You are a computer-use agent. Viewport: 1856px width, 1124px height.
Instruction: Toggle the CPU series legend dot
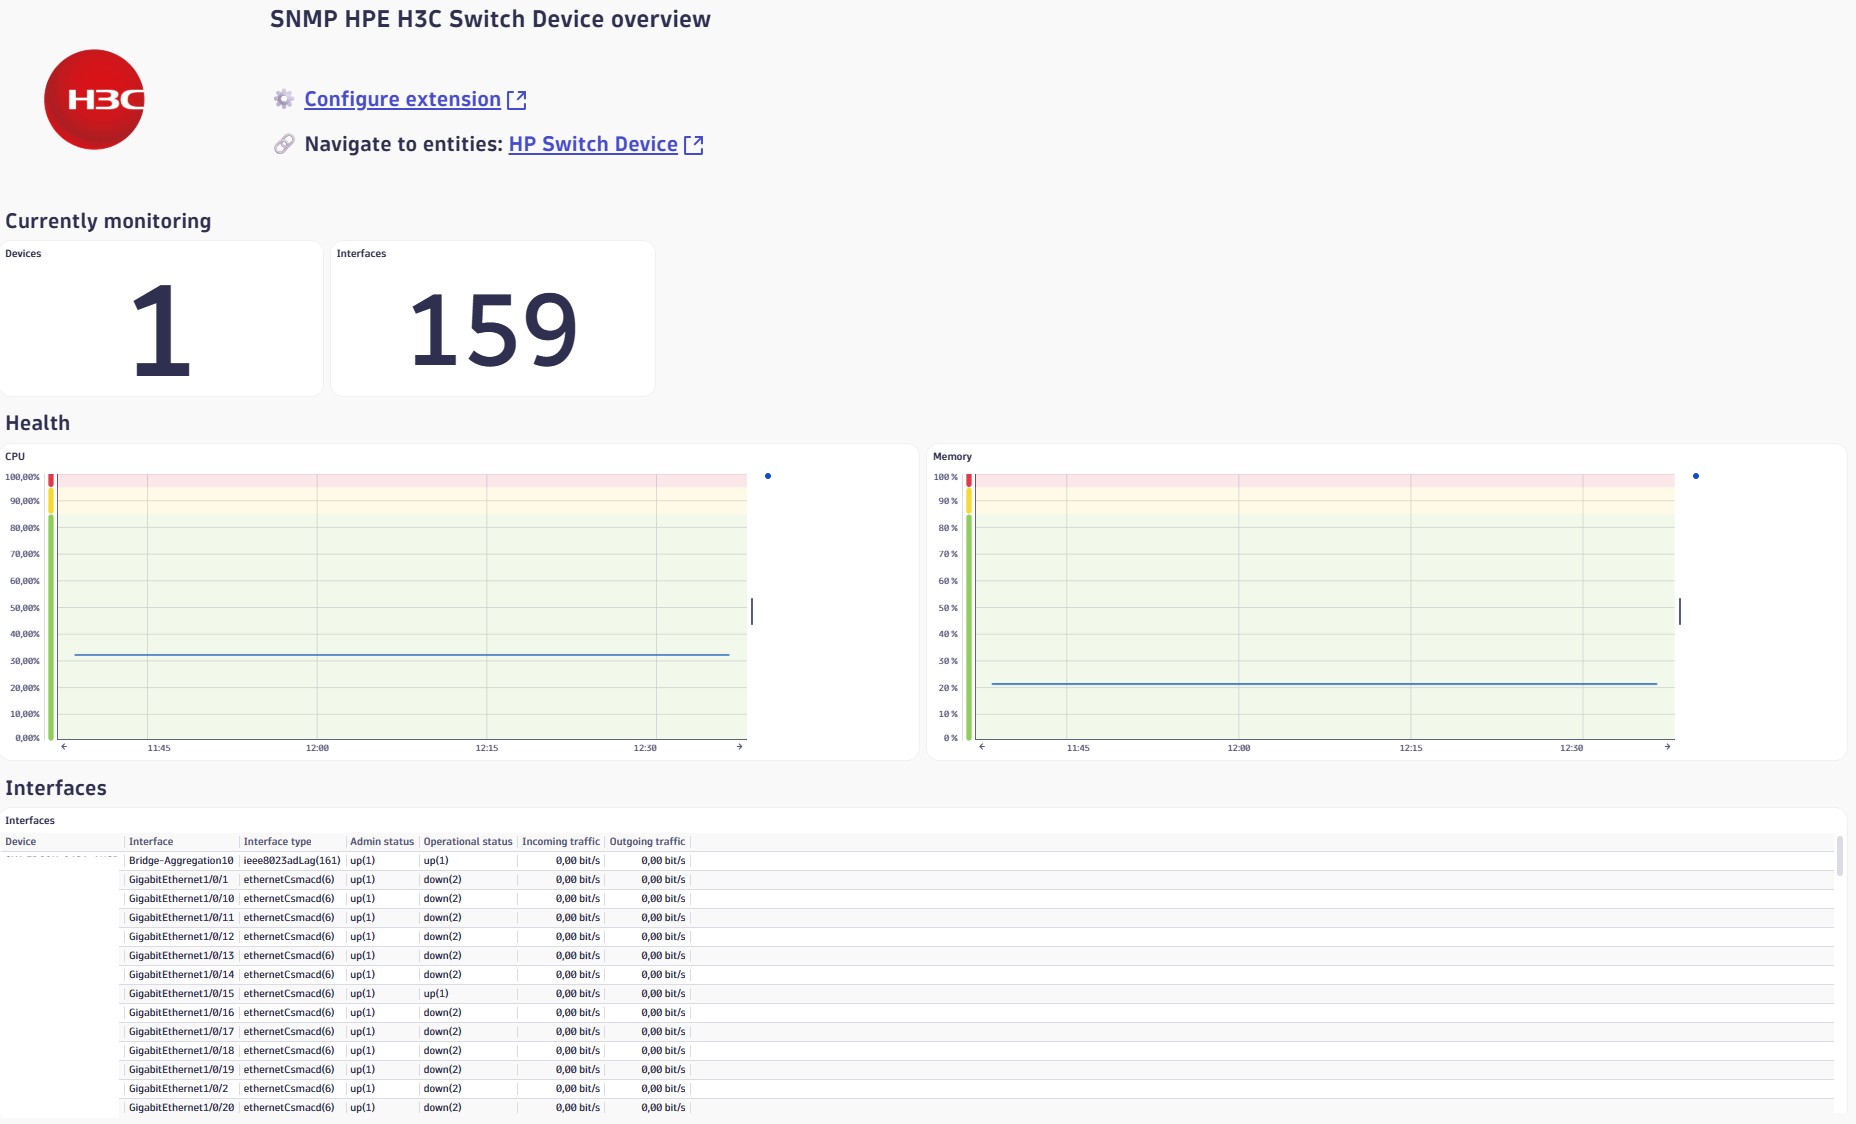768,476
